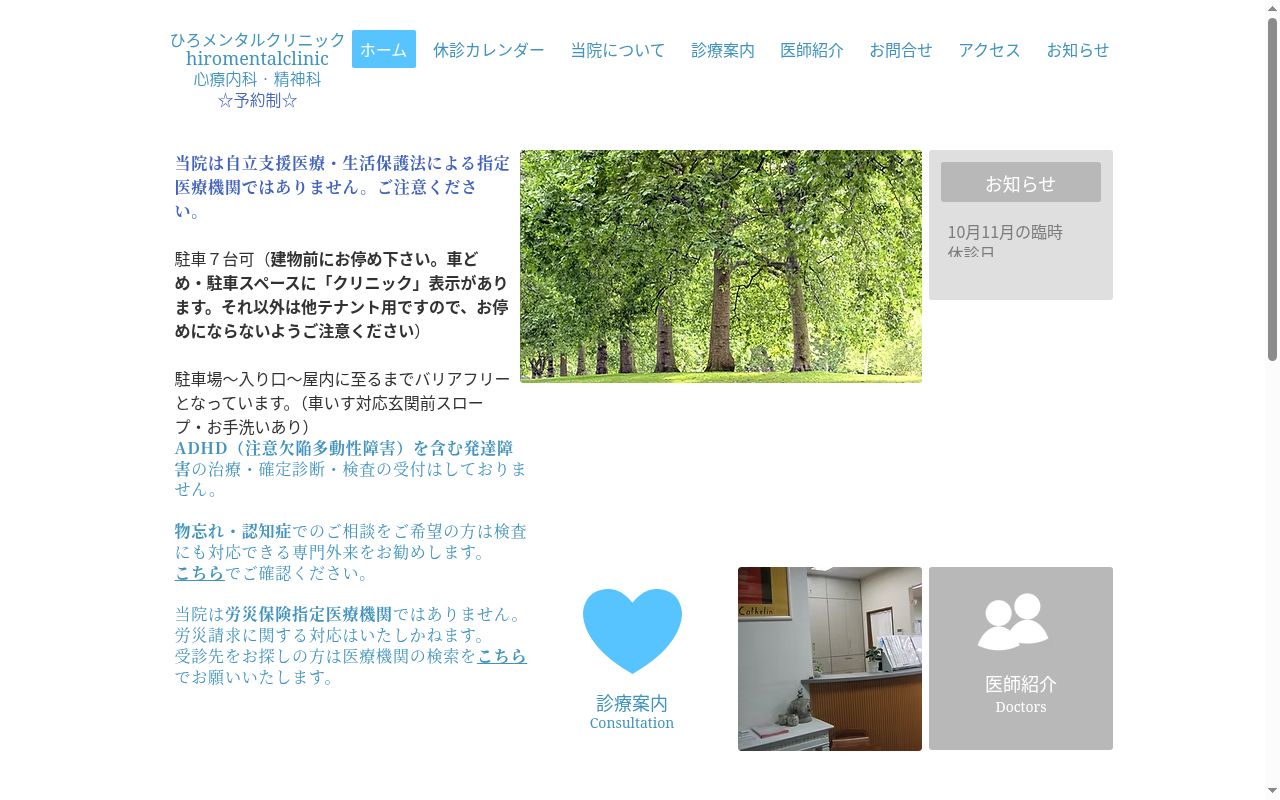
Task: Follow こちら link for medical institution search
Action: 502,656
